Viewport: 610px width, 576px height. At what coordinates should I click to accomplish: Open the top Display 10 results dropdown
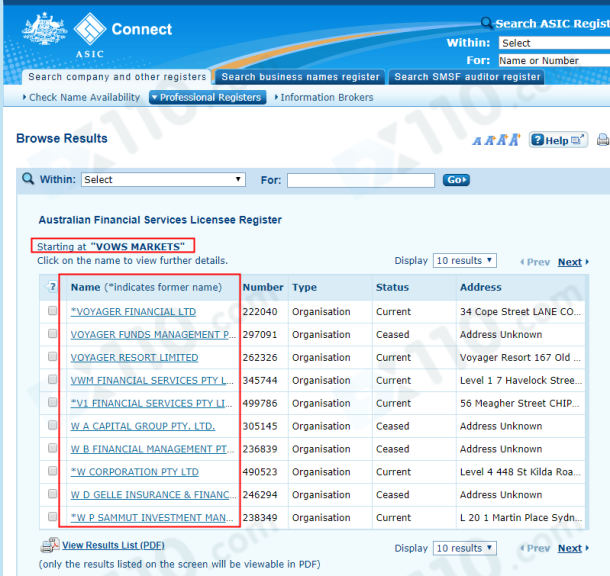[x=465, y=261]
